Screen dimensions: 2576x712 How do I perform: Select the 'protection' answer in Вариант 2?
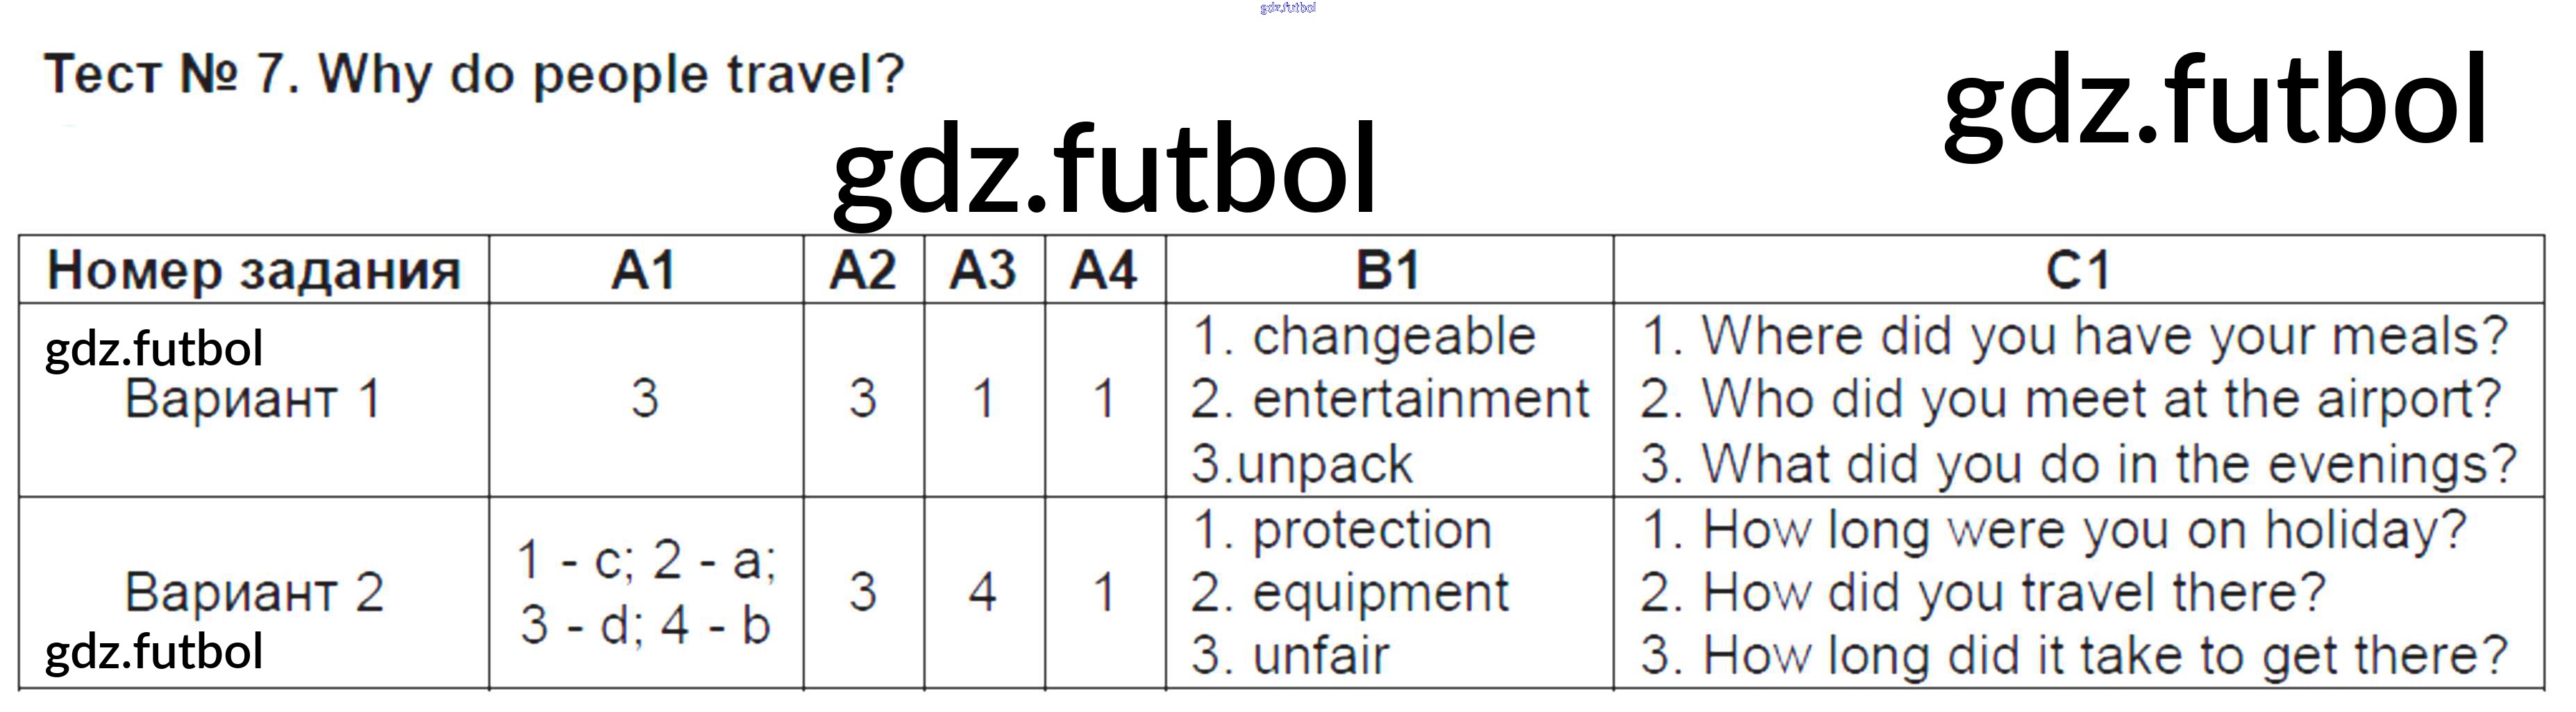[x=1371, y=530]
